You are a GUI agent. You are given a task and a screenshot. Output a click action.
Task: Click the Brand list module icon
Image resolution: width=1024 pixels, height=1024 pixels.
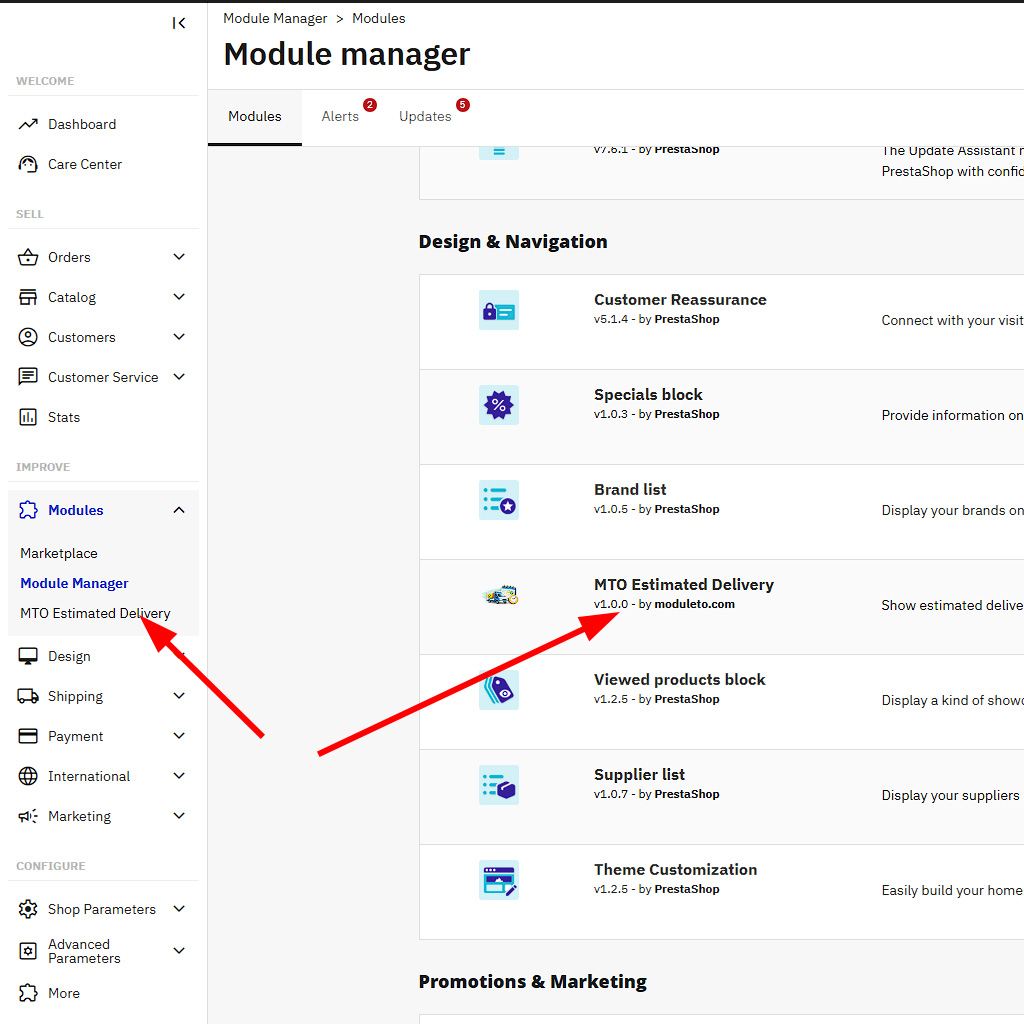click(498, 500)
